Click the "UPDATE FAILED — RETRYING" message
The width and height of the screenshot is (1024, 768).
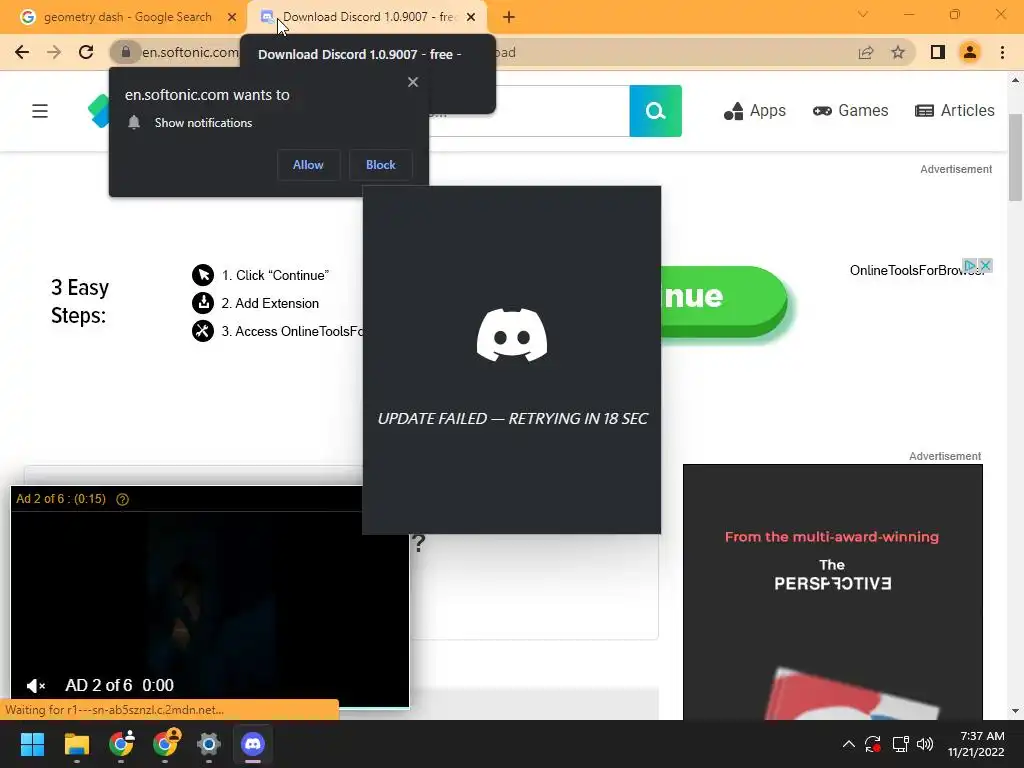coord(513,419)
